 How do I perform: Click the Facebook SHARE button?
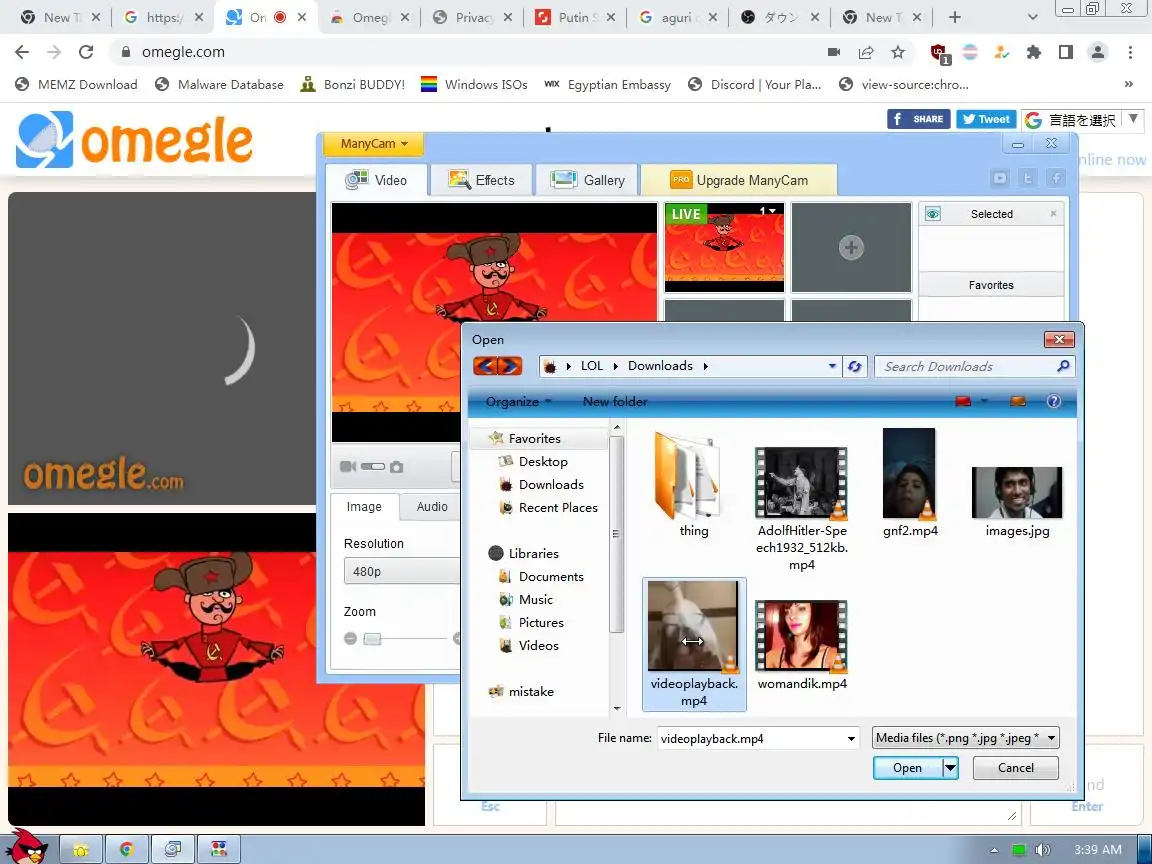coord(918,119)
